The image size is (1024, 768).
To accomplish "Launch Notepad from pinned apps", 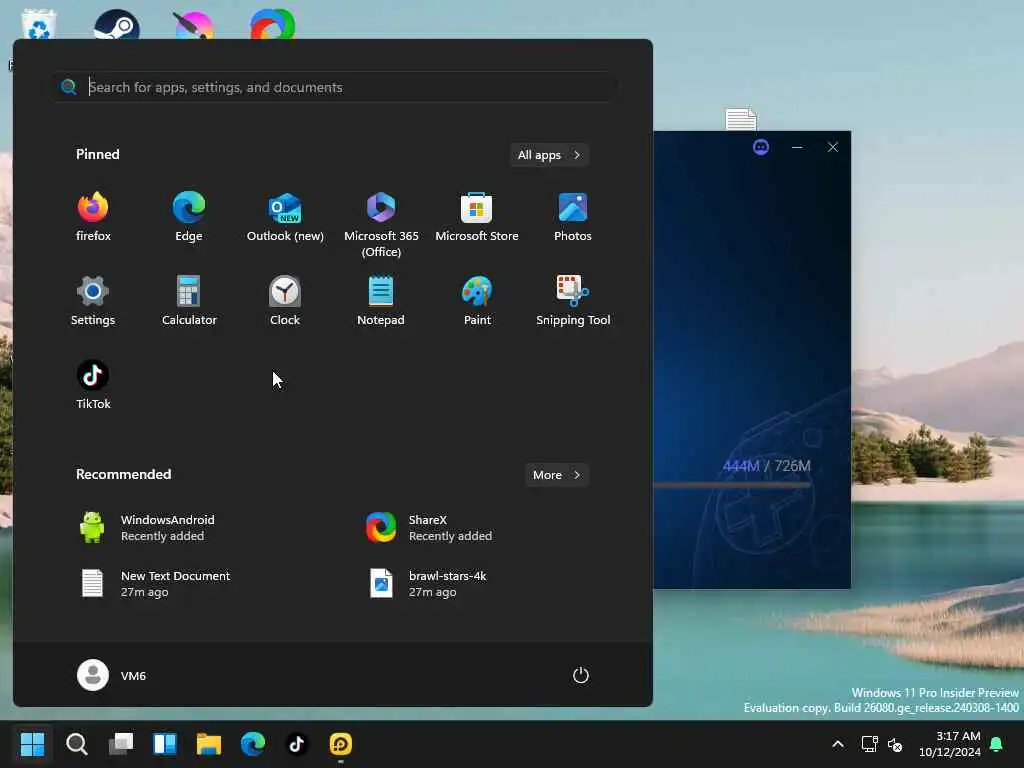I will (381, 301).
